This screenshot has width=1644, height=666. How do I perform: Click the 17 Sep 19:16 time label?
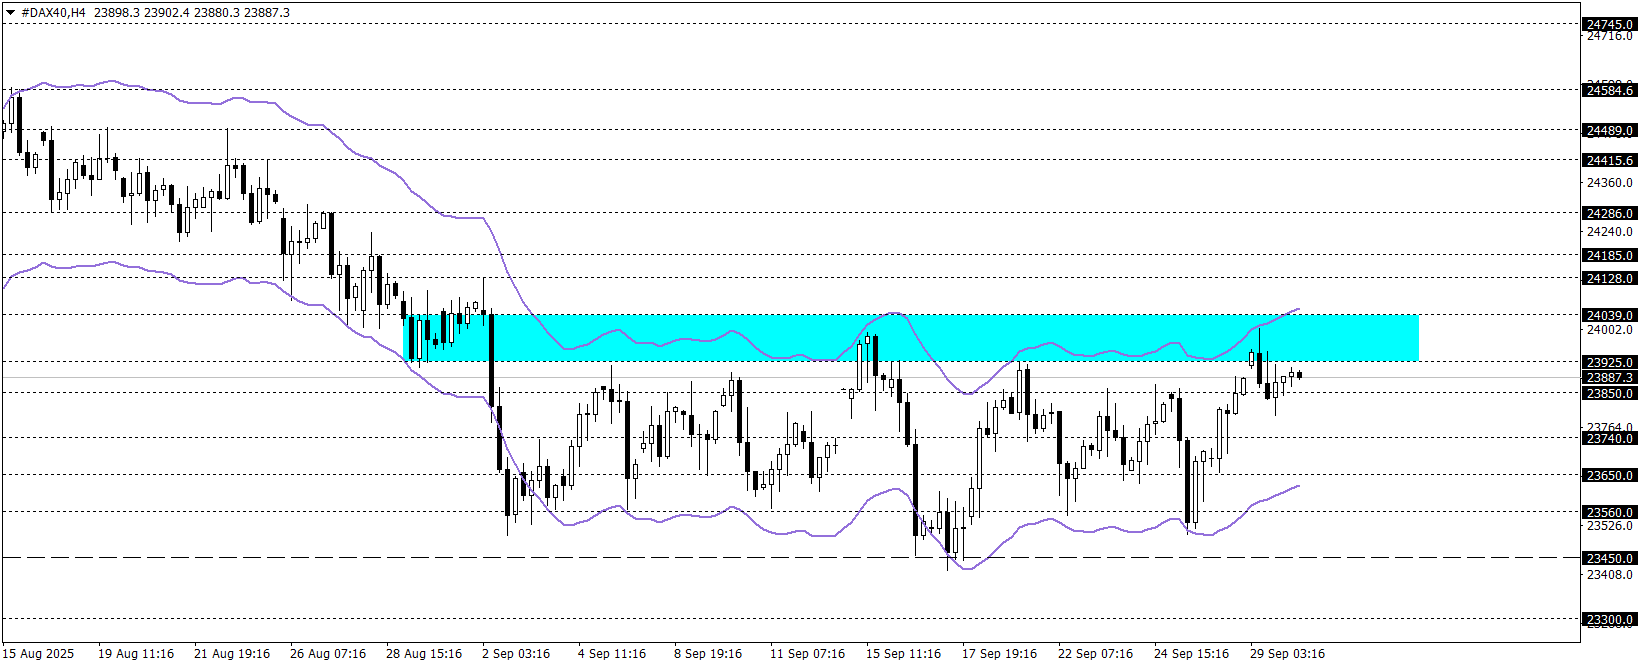(x=999, y=654)
